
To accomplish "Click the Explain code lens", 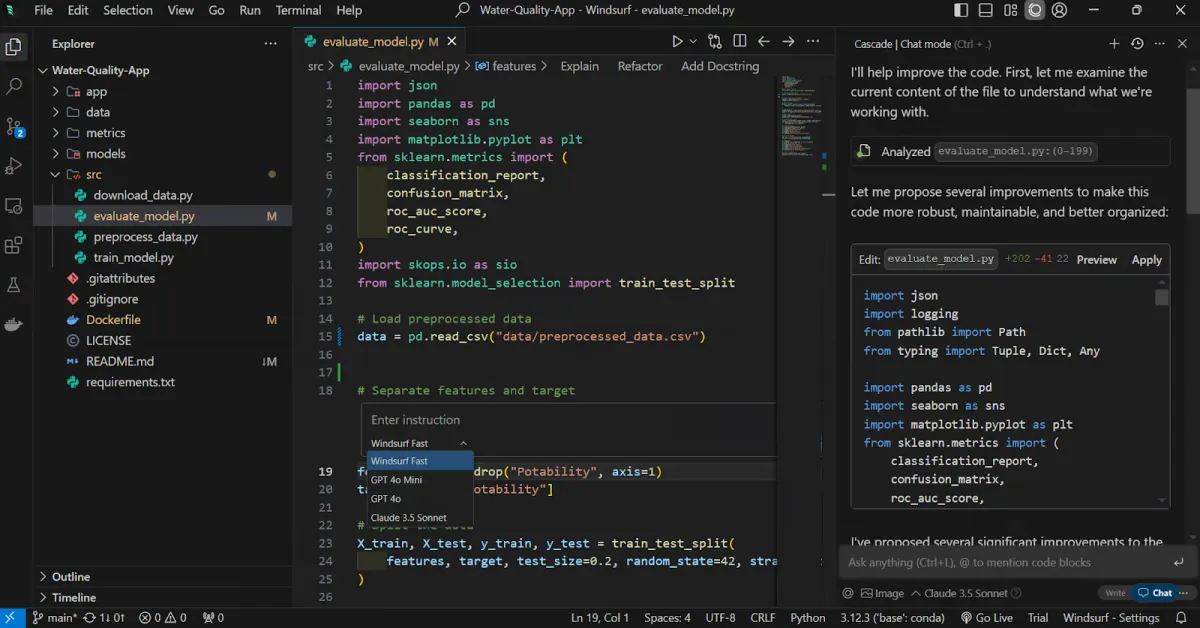I will click(580, 66).
